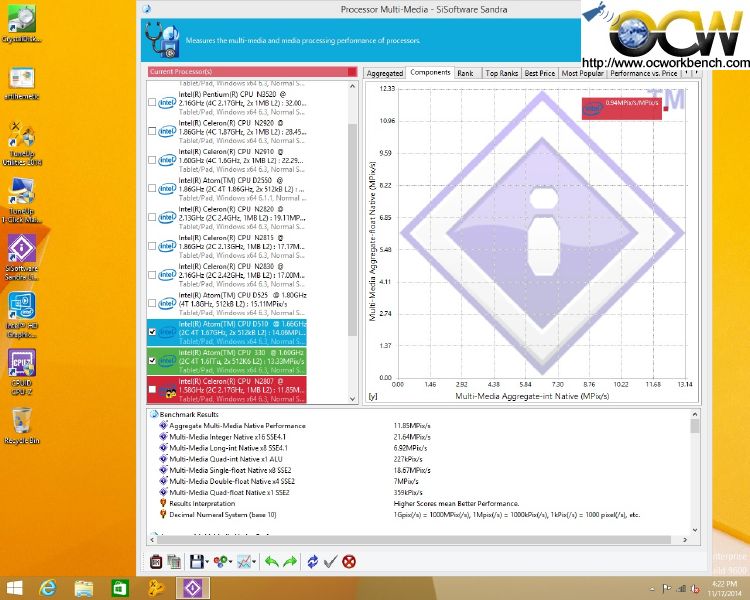Click the Current Processor(s) header bar
This screenshot has width=750, height=600.
(x=252, y=72)
